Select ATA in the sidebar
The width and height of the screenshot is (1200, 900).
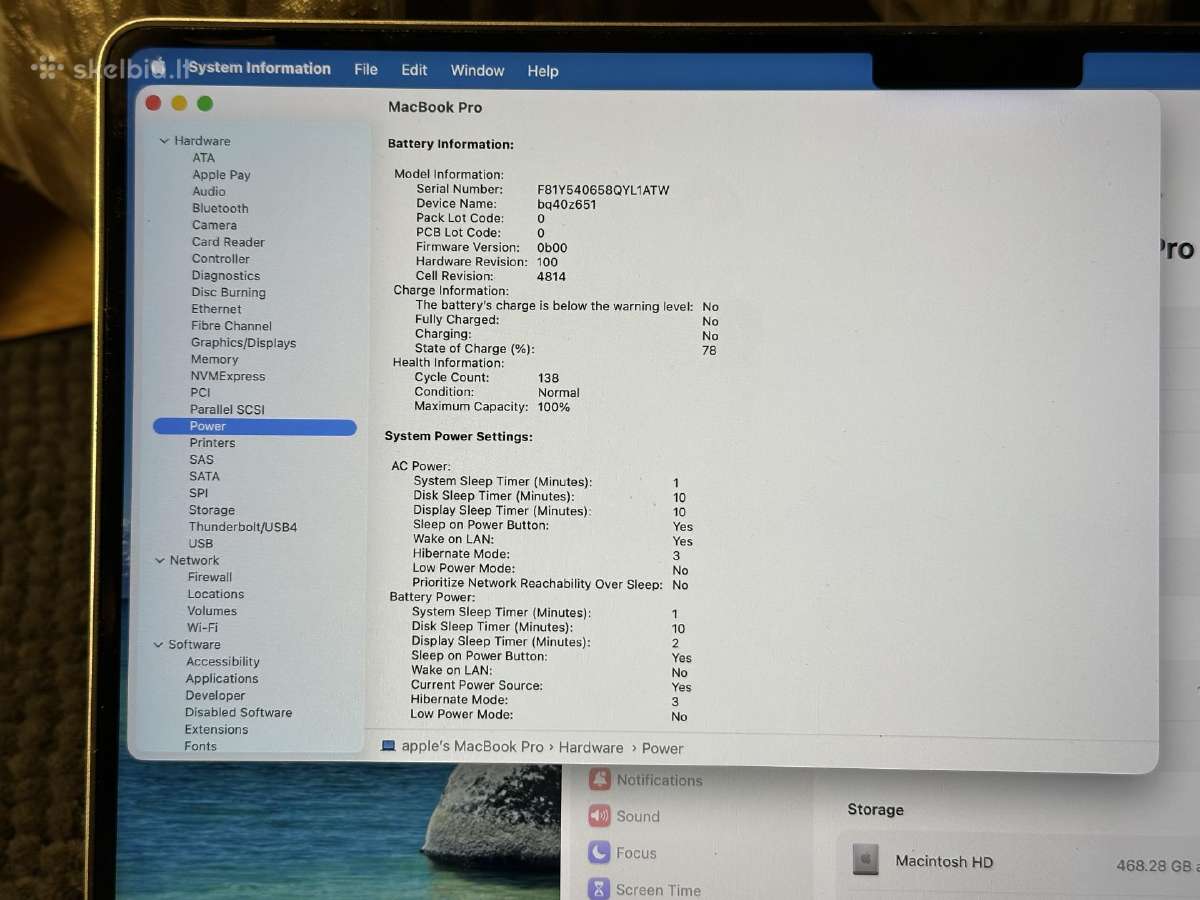203,158
